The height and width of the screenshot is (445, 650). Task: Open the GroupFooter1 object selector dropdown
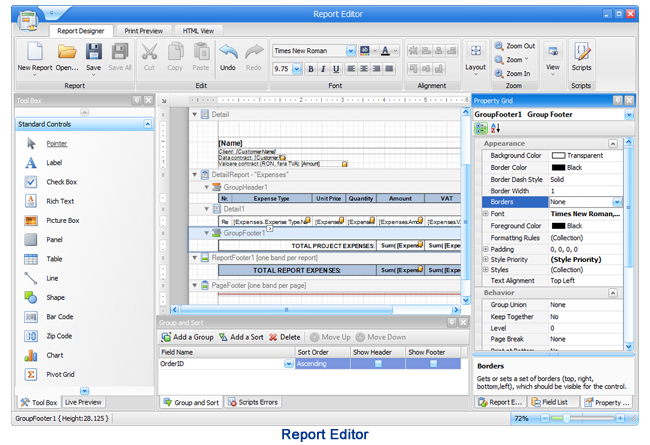(629, 114)
